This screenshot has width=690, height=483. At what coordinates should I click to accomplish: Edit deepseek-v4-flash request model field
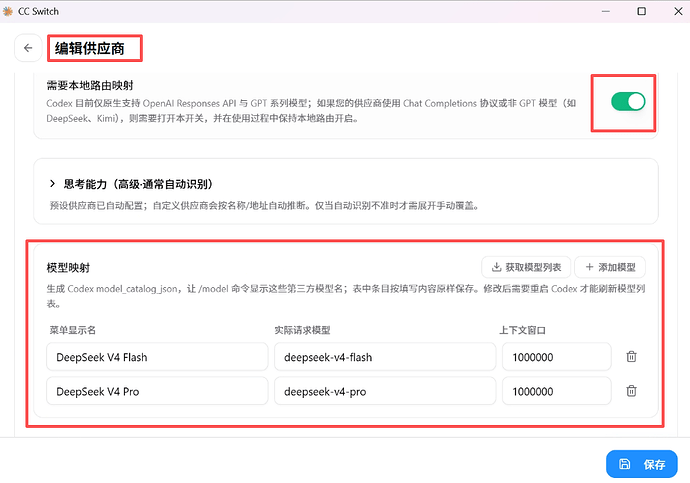385,357
